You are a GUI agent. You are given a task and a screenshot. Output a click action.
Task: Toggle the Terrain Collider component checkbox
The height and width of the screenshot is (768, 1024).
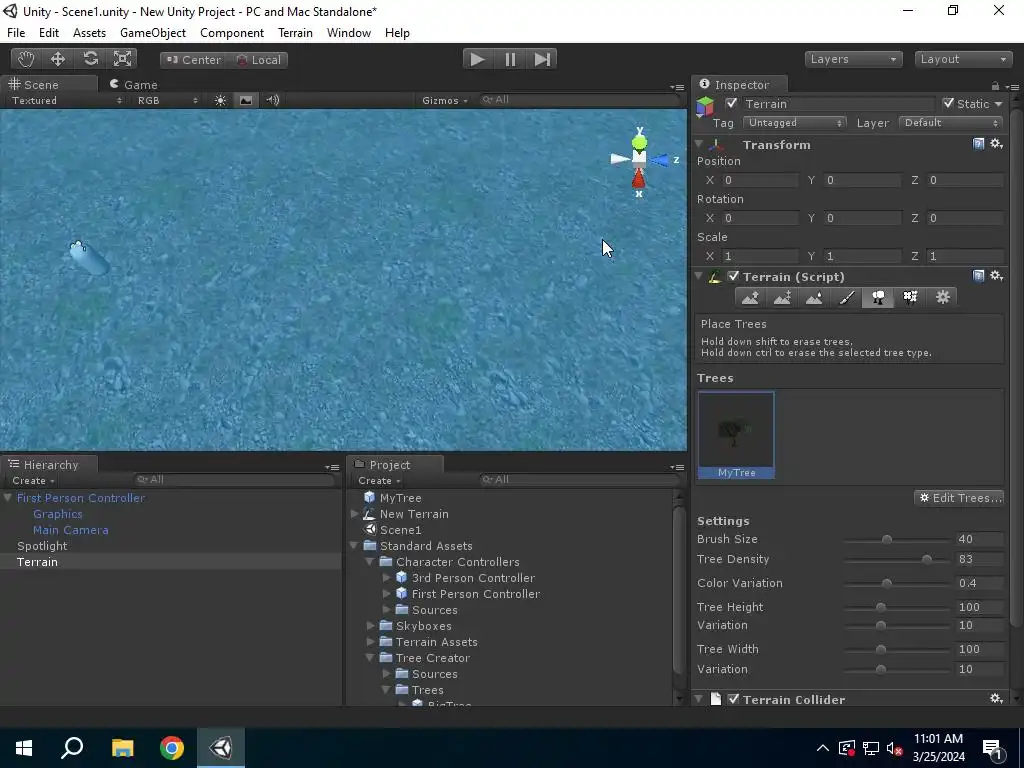733,699
